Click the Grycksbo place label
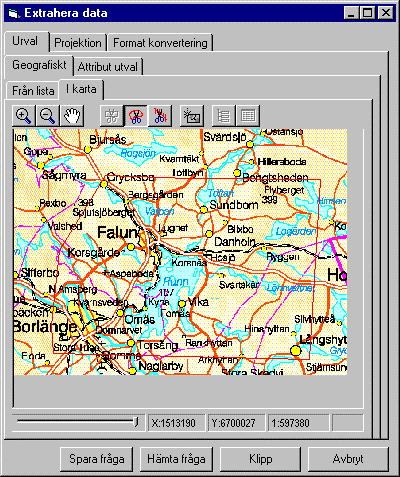The image size is (400, 477). pos(130,177)
